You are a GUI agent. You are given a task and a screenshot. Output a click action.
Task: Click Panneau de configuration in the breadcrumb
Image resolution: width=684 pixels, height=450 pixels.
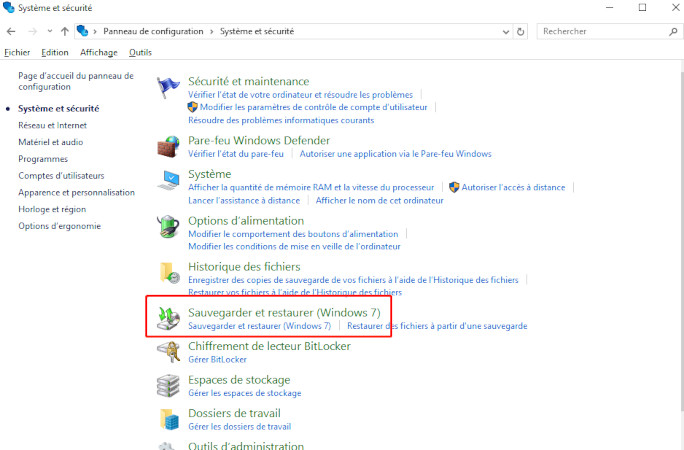[153, 31]
